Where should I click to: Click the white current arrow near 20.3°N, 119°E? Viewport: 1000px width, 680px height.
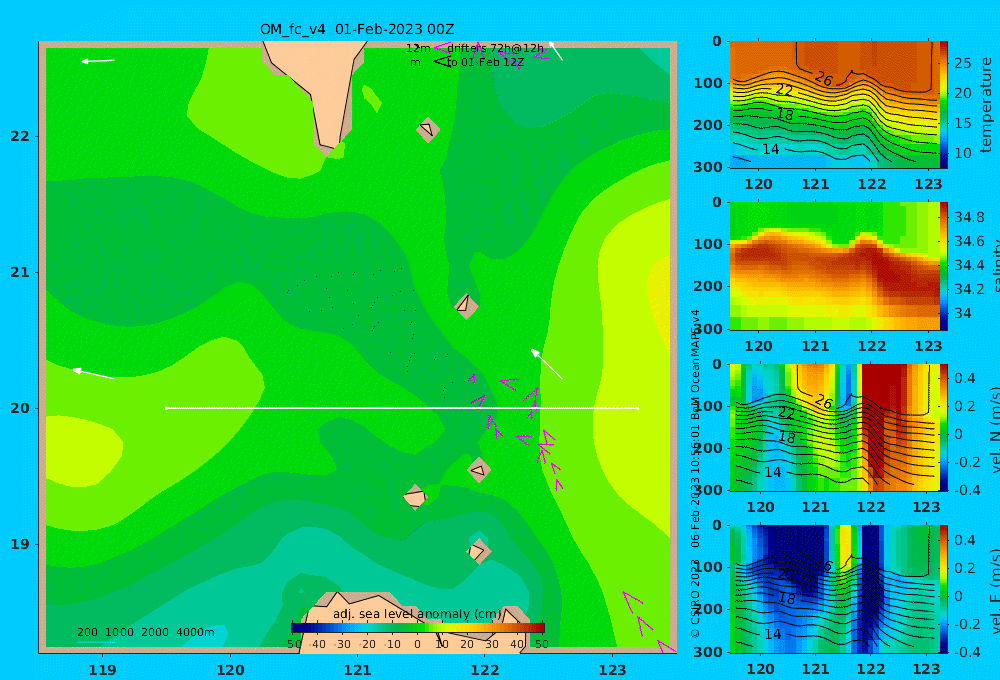(x=93, y=373)
